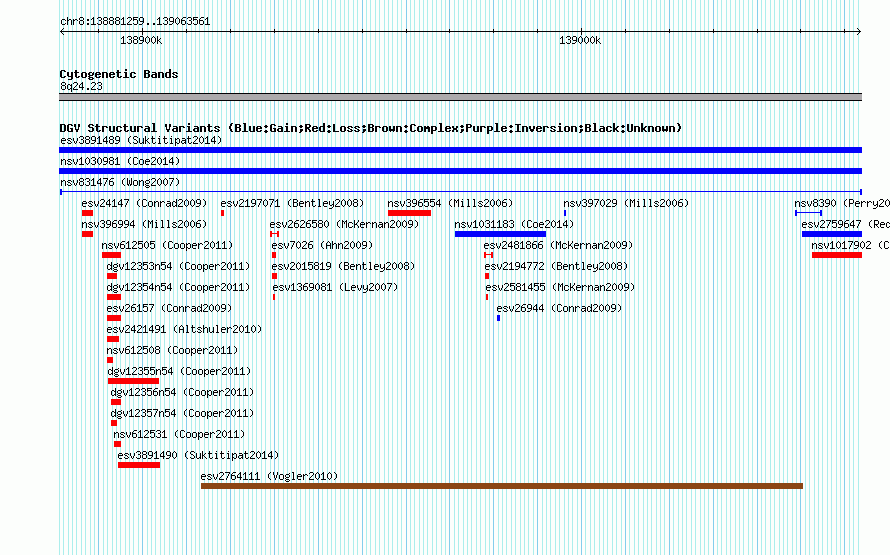The height and width of the screenshot is (555, 890).
Task: Select esv2581455 (McKernan2009) label
Action: (560, 287)
